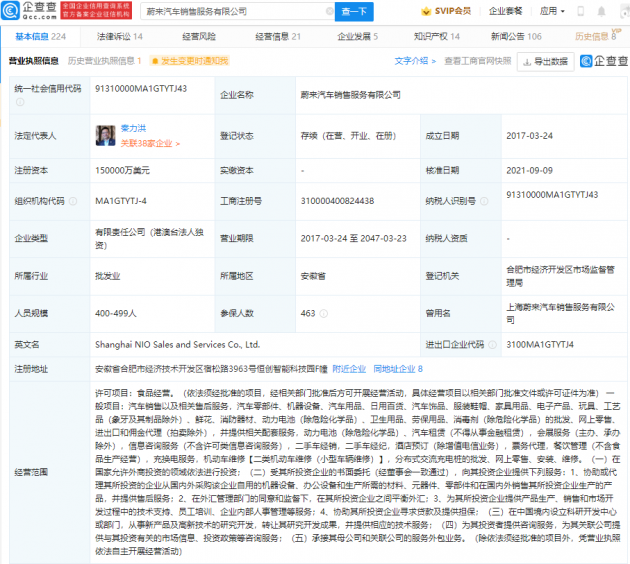This screenshot has width=630, height=564.
Task: Clear the search box with the X icon
Action: [329, 11]
